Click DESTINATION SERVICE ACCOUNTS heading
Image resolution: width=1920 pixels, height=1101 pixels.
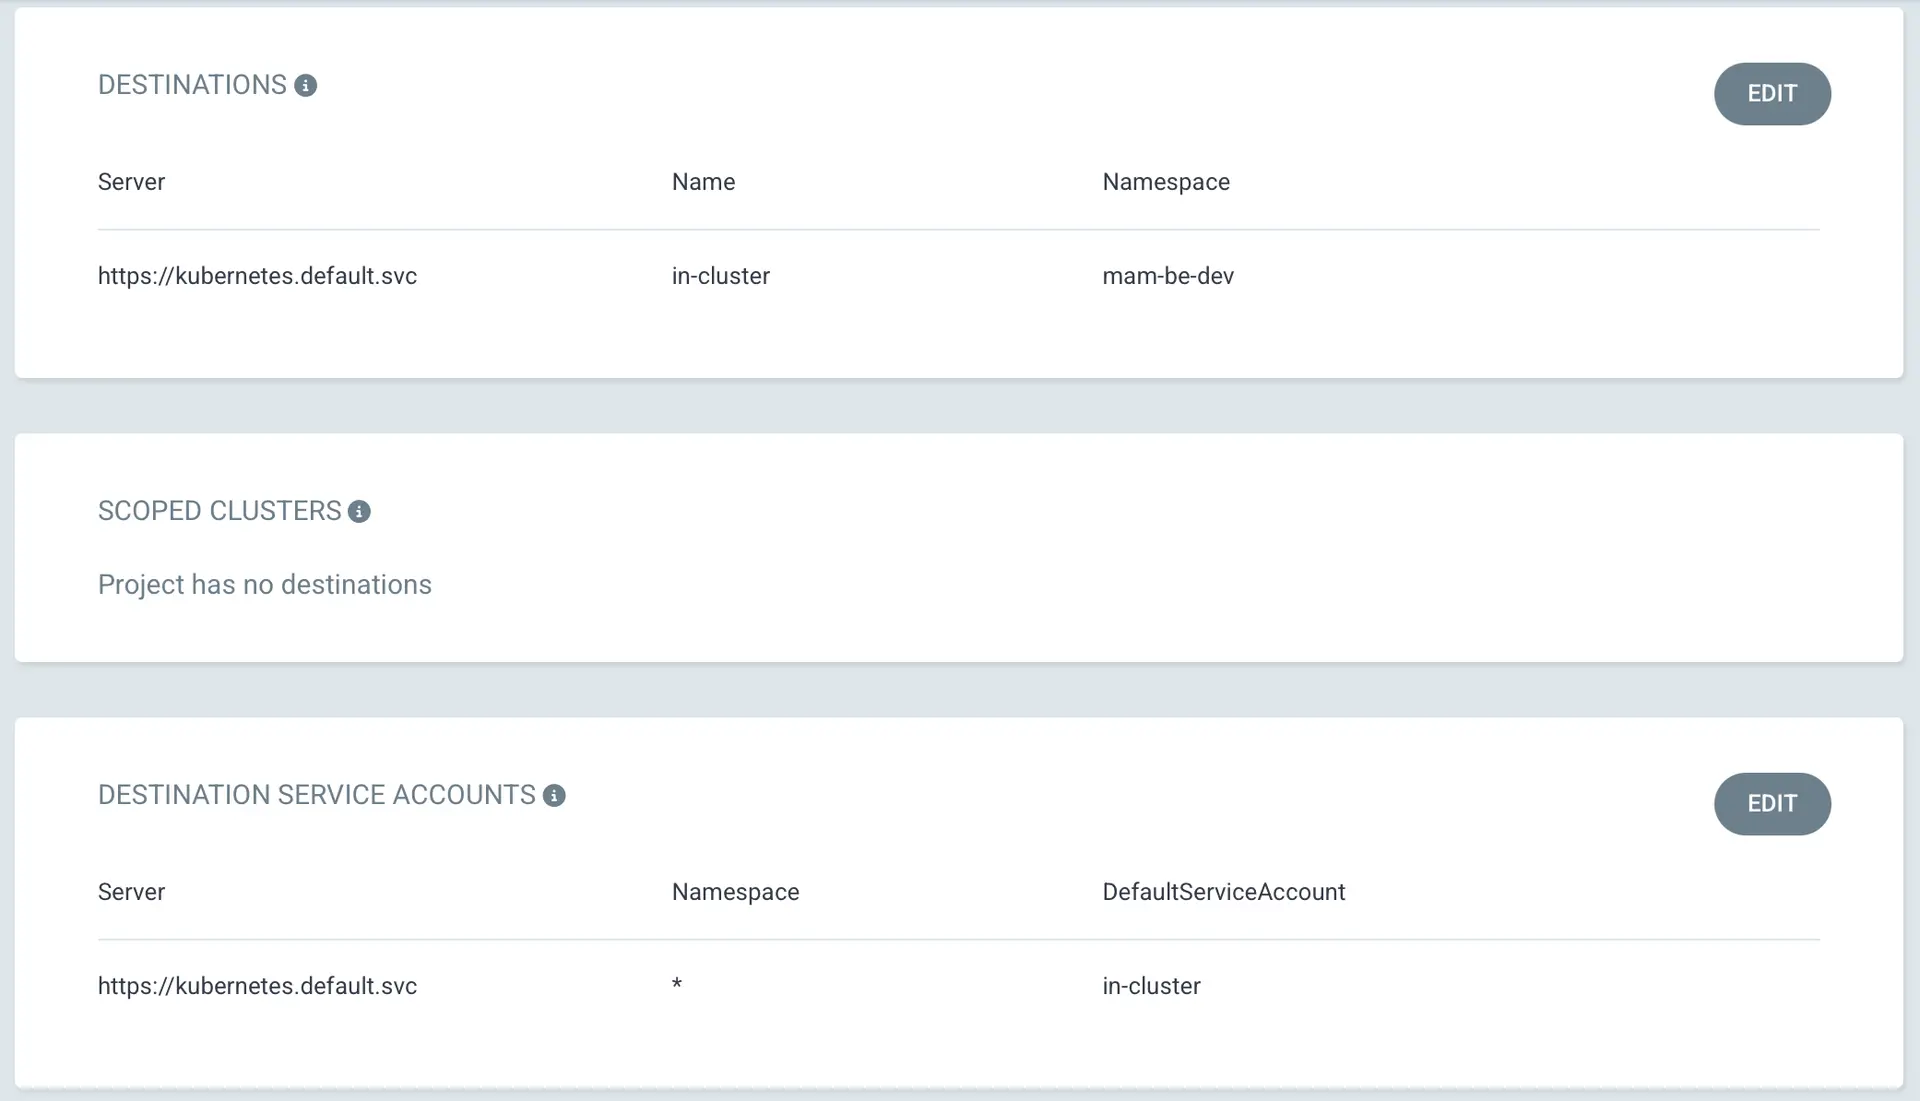(x=316, y=795)
